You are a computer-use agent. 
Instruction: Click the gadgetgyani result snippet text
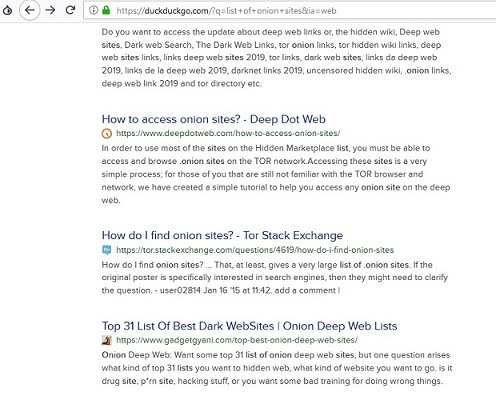[x=277, y=368]
